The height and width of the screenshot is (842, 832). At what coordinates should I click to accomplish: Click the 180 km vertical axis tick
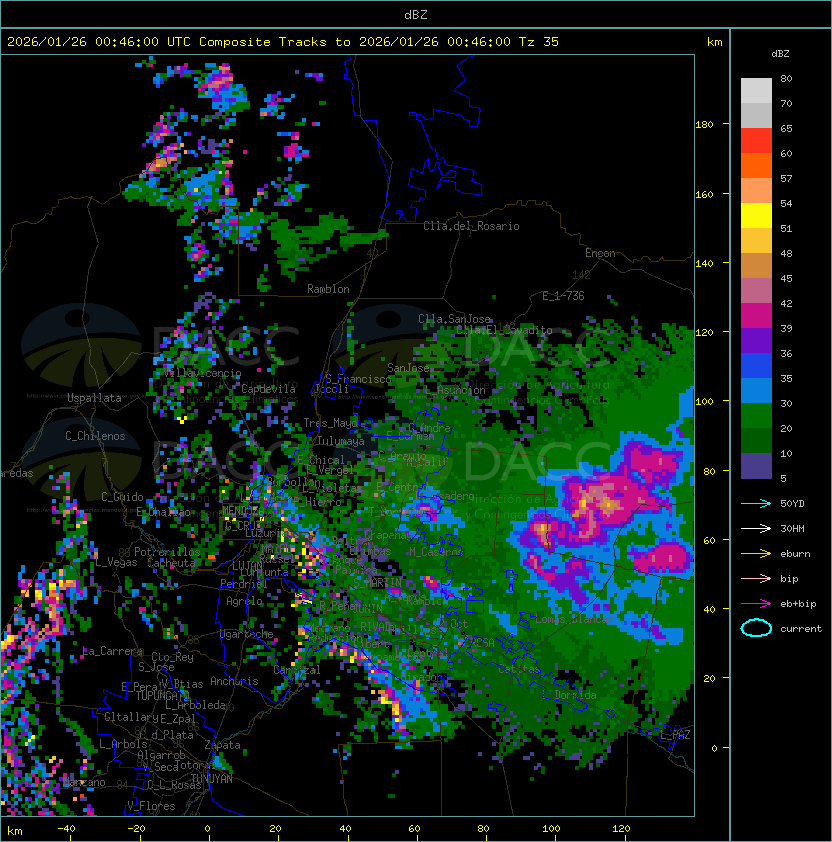704,125
